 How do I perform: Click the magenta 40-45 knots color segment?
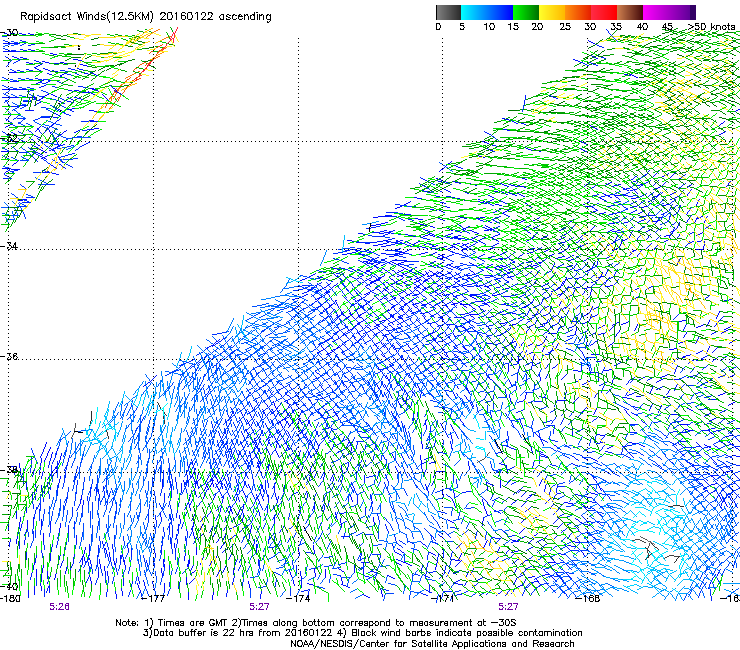tap(655, 12)
